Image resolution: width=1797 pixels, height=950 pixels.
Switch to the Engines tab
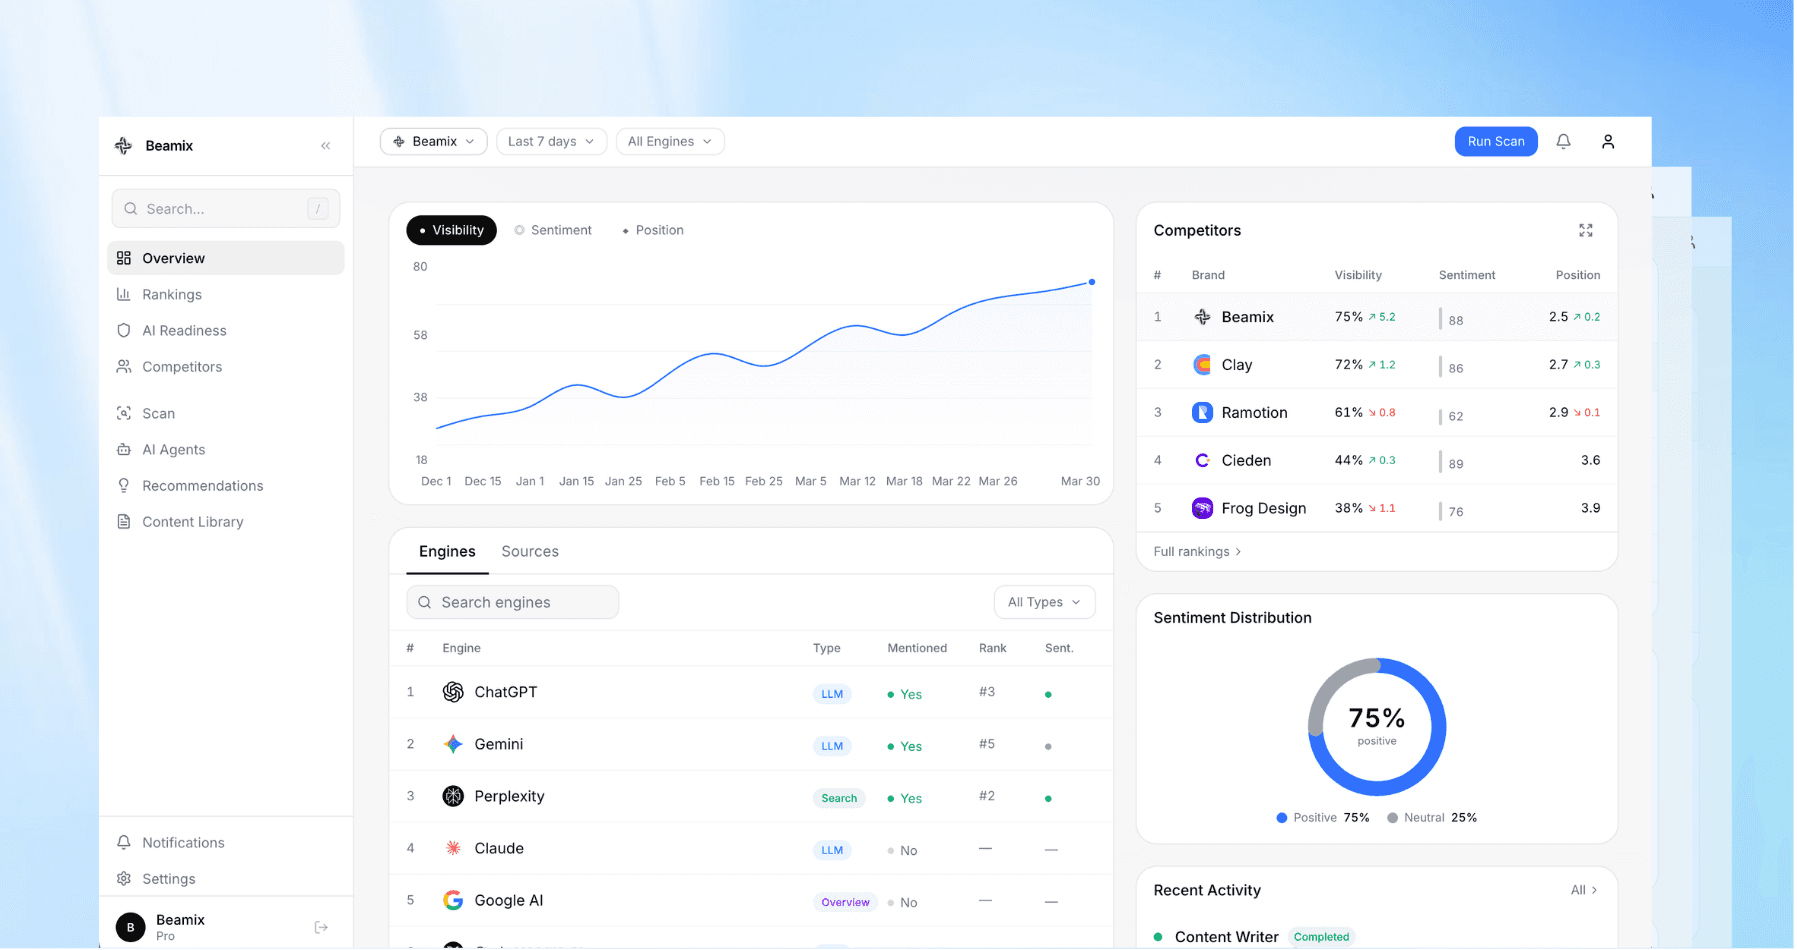(448, 552)
